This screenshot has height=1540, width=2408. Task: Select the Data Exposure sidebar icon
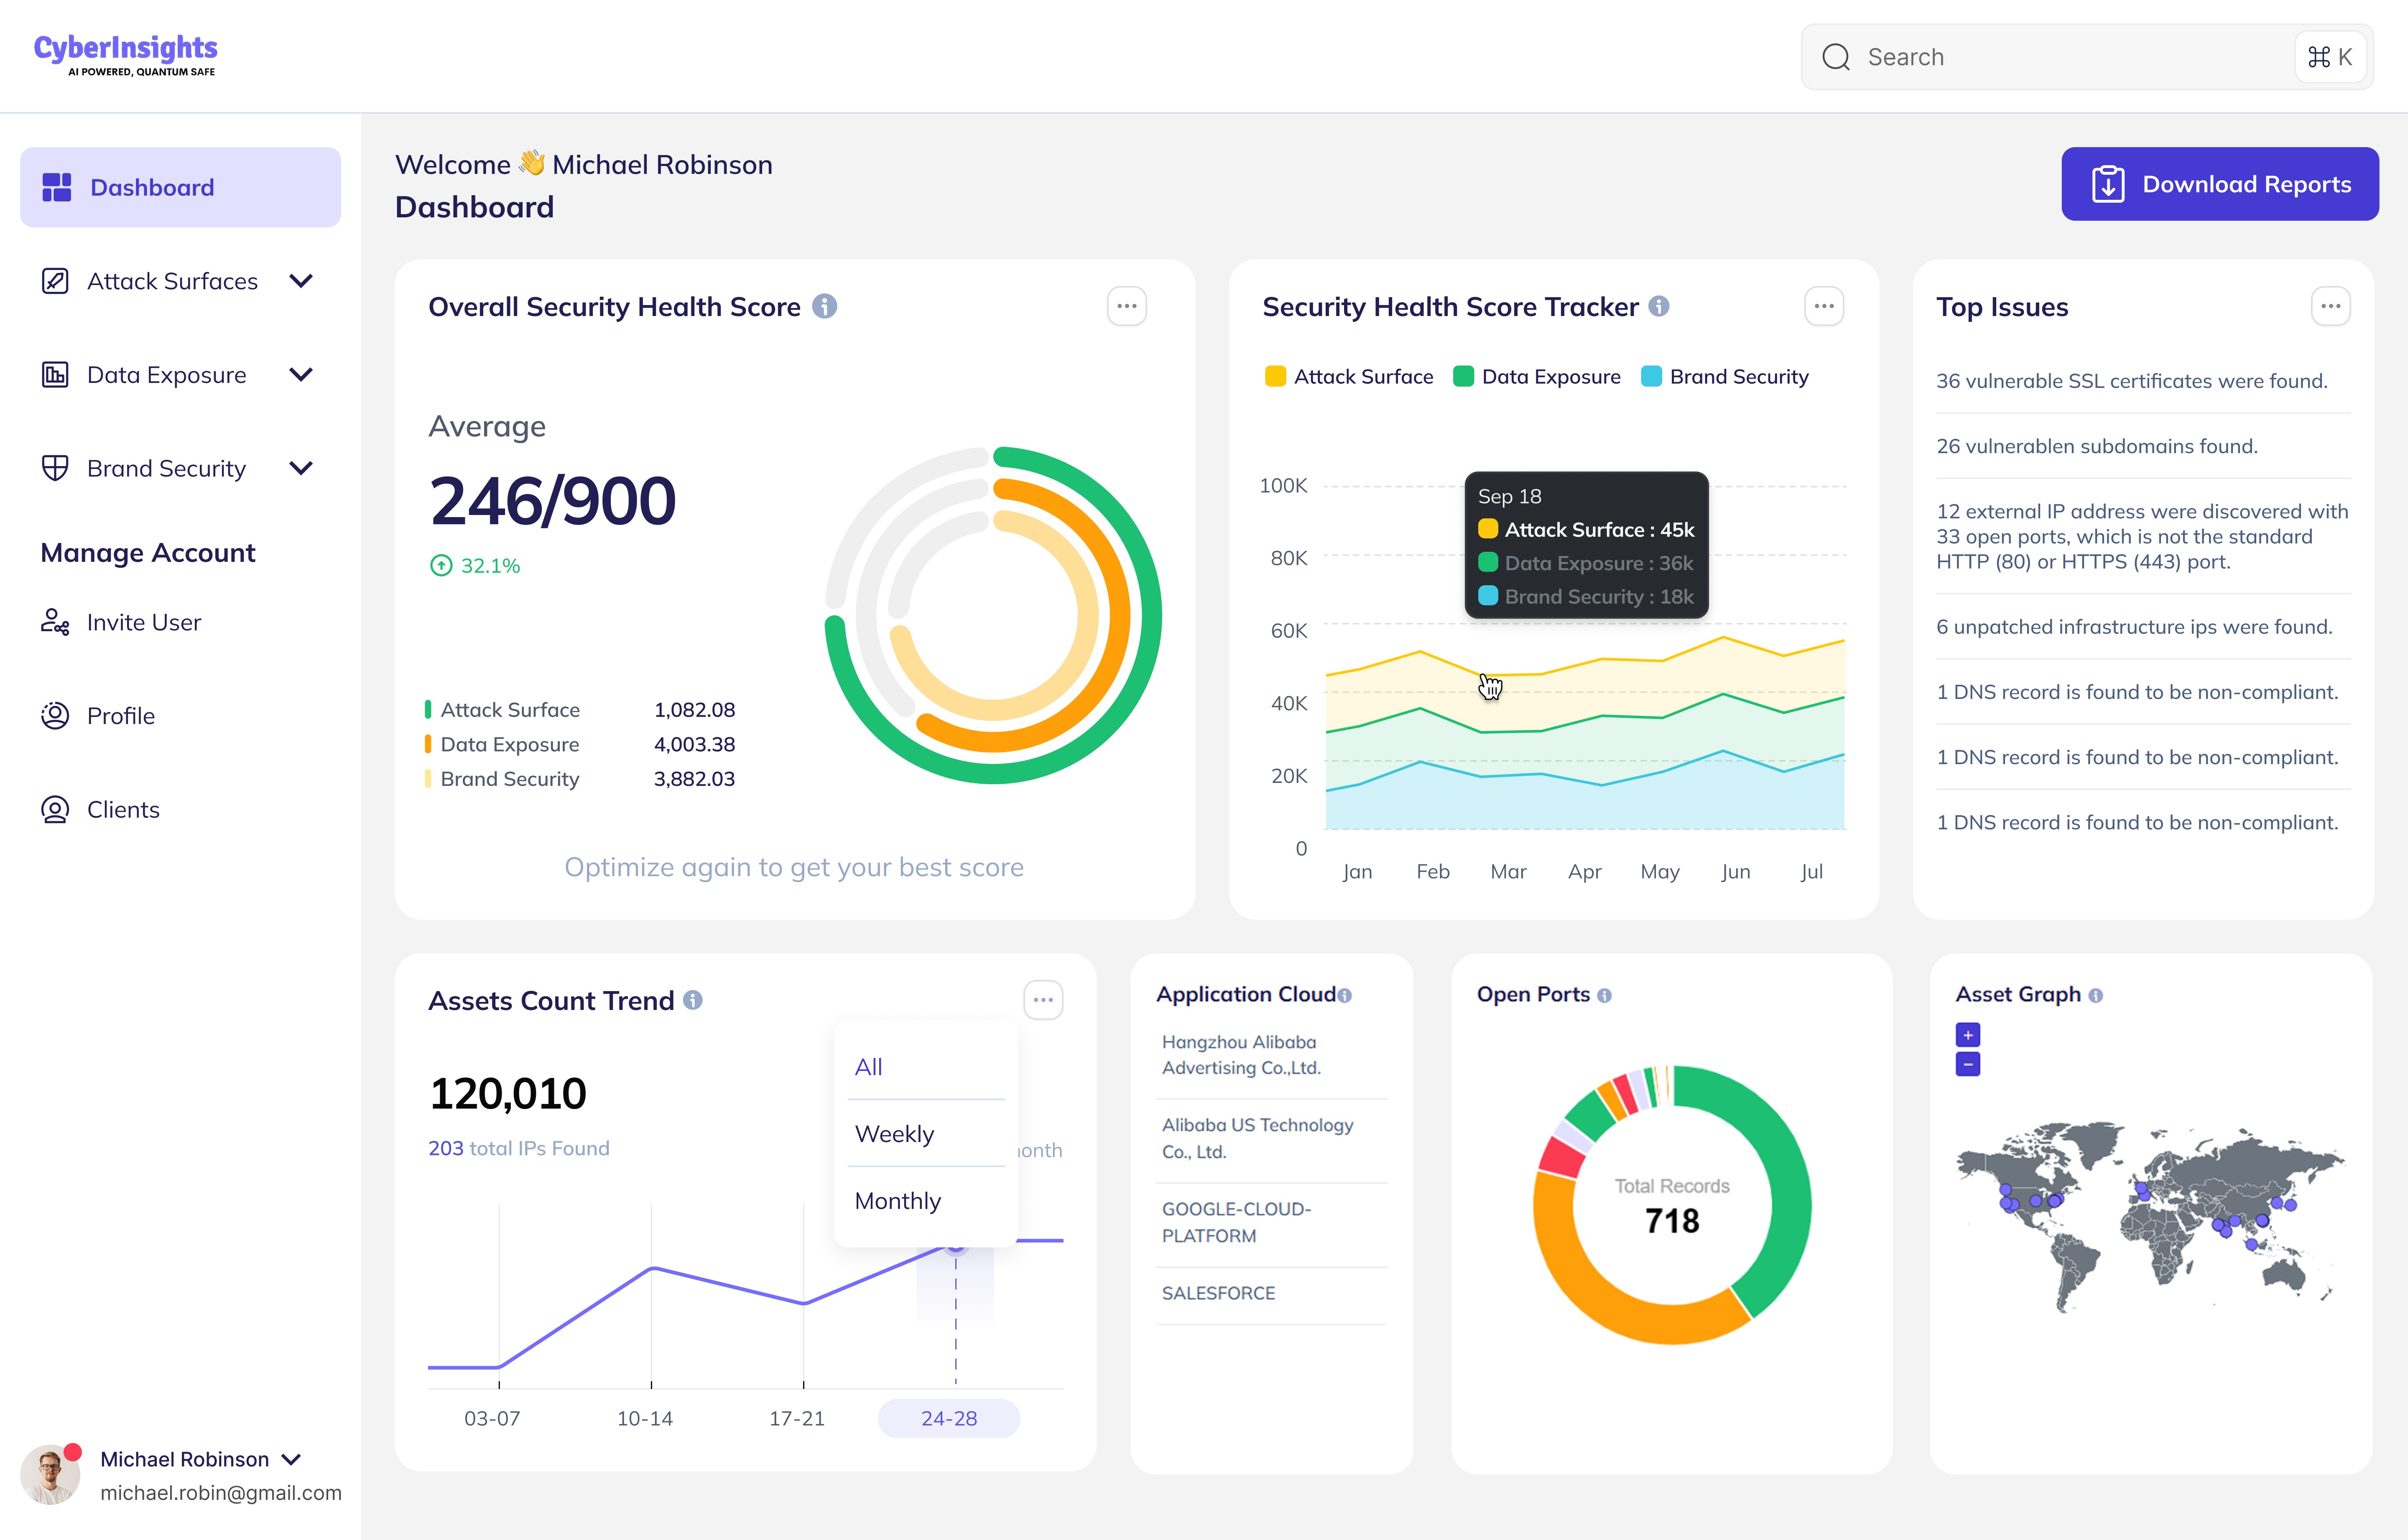point(55,374)
